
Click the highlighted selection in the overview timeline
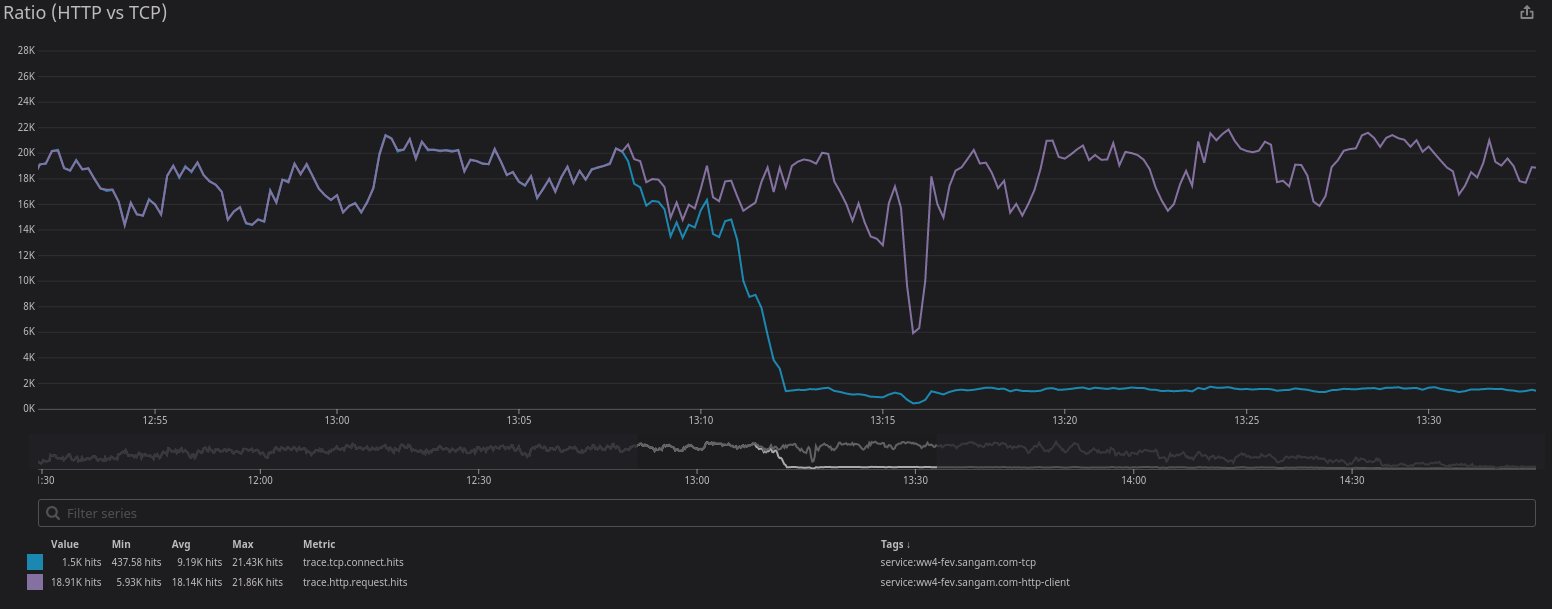tap(786, 454)
